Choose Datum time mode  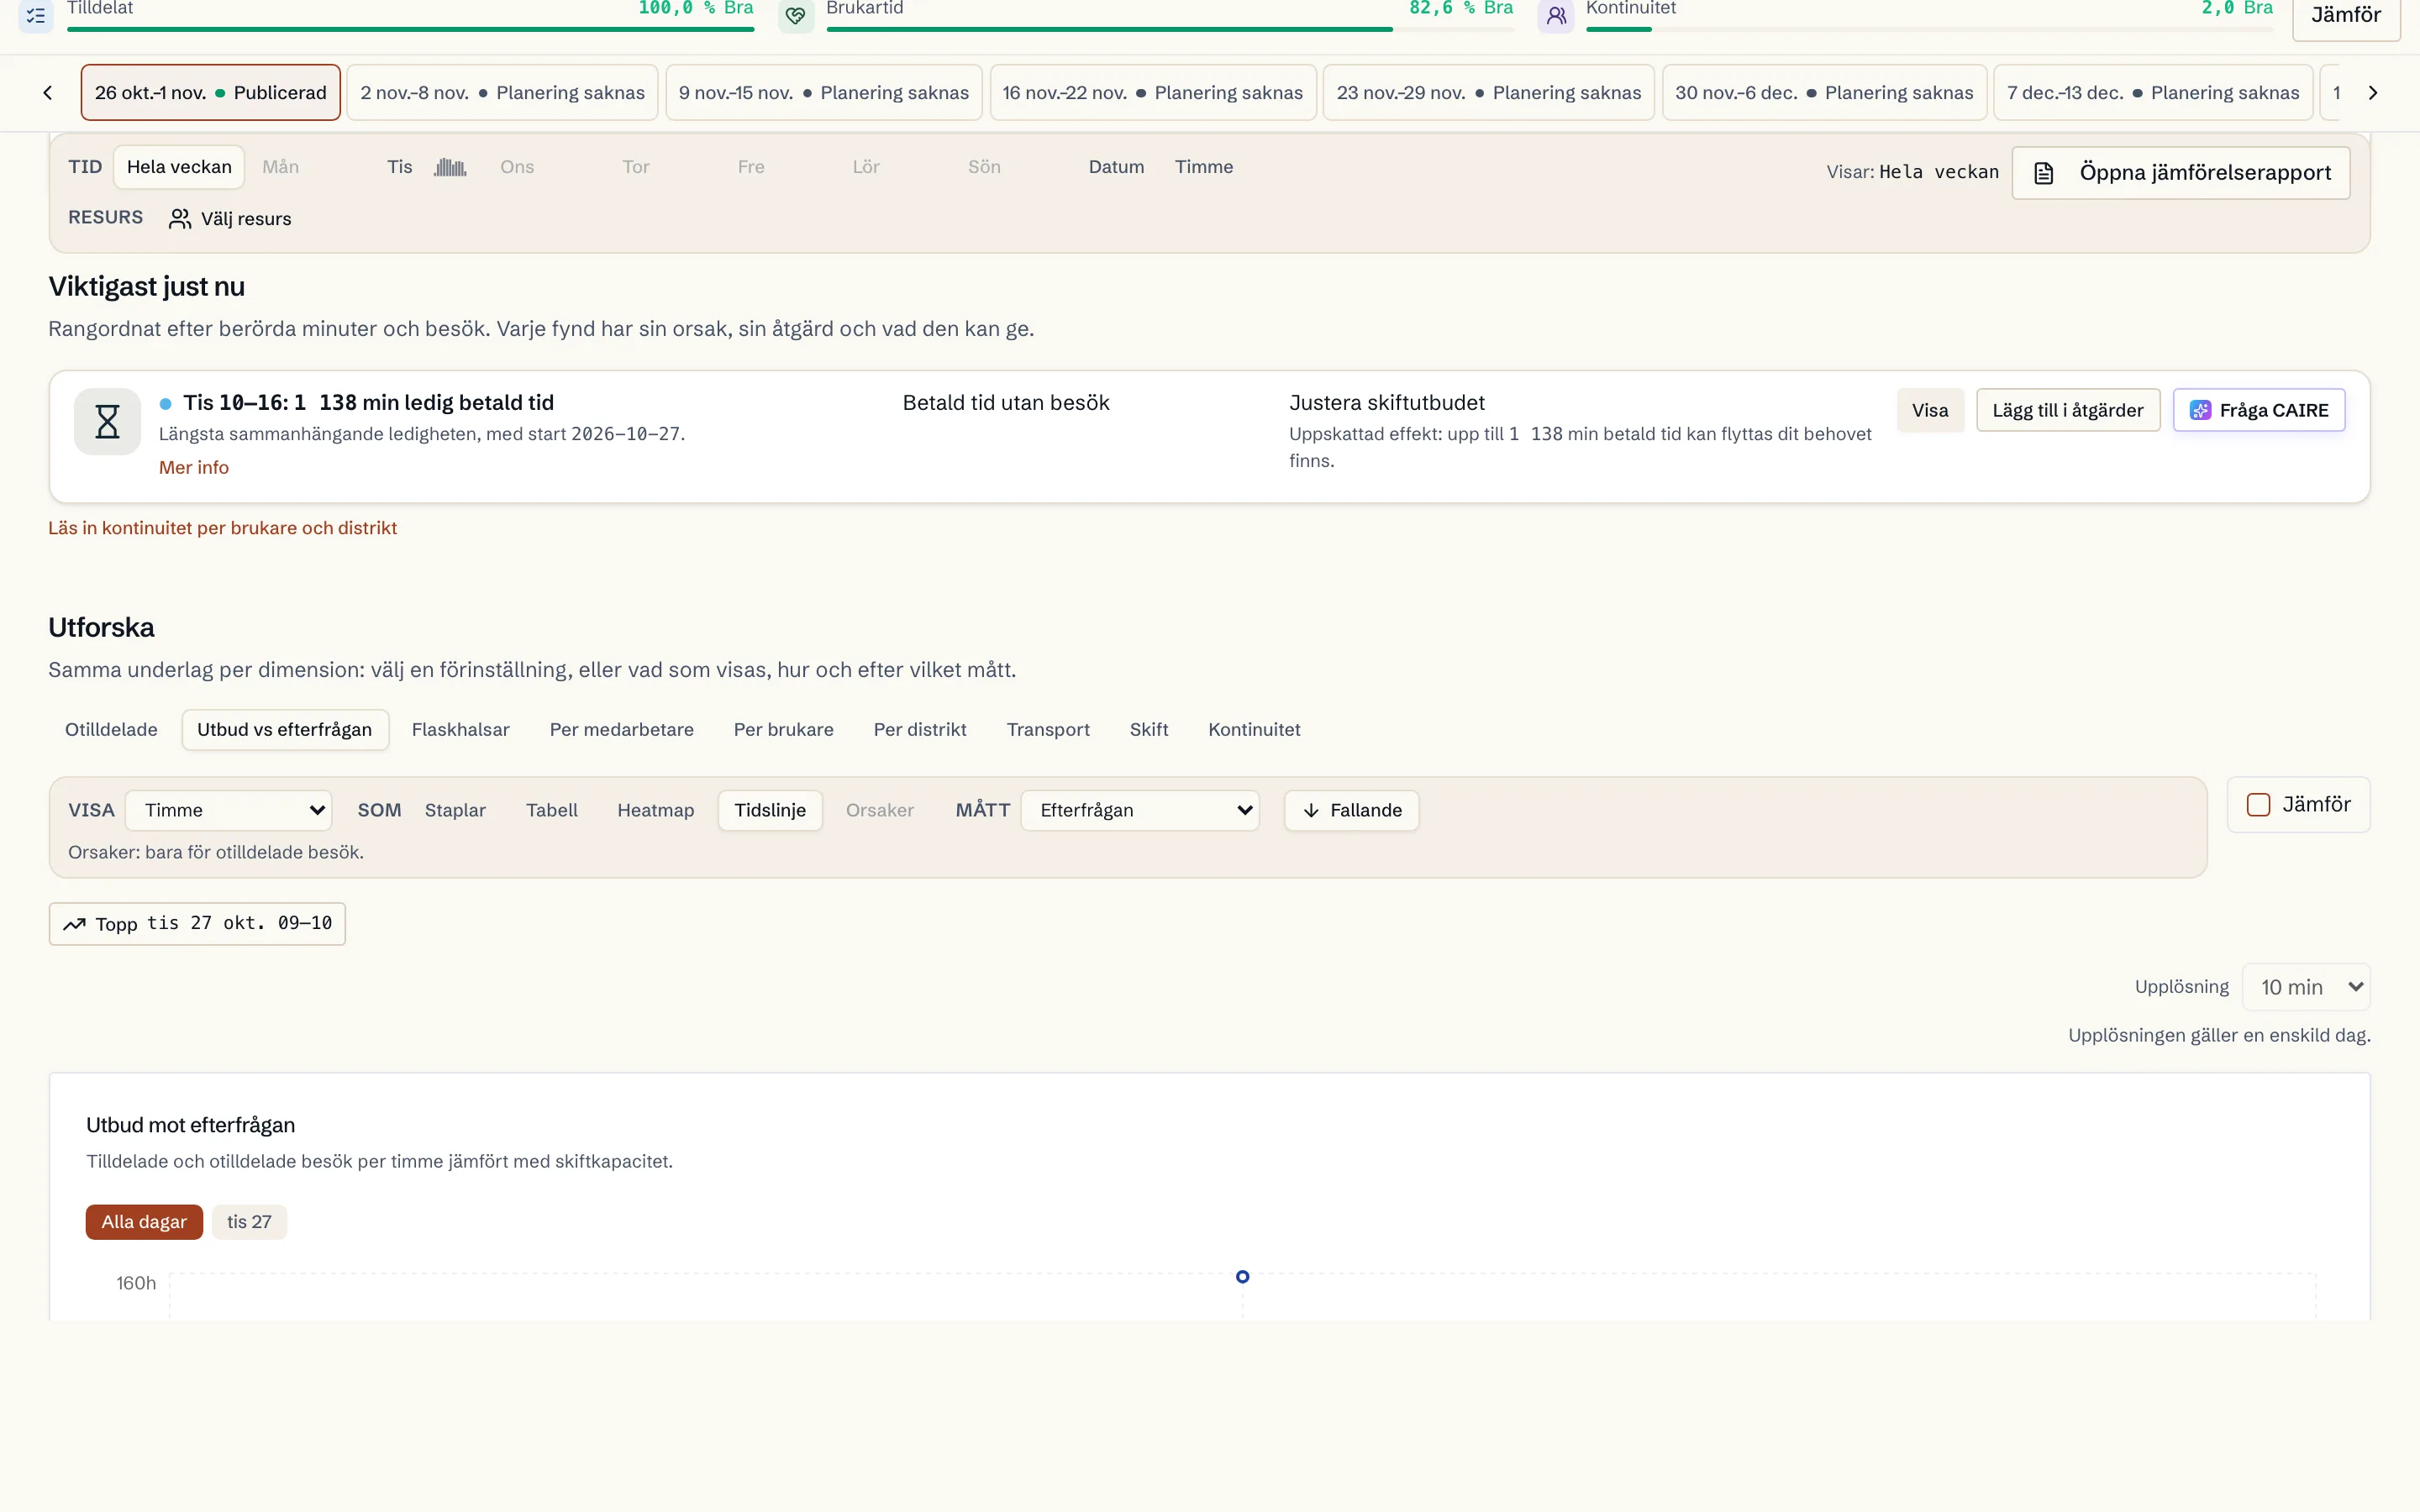(1116, 167)
